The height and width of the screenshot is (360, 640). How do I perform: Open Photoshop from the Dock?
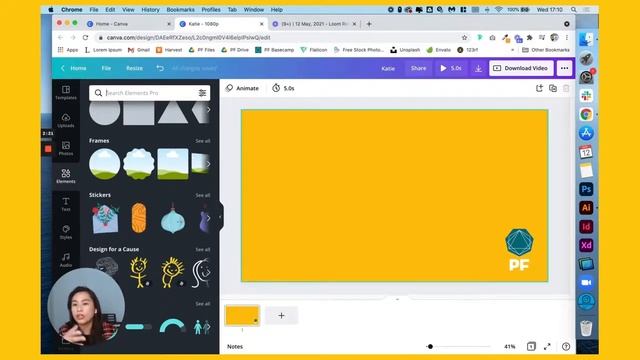[x=586, y=189]
